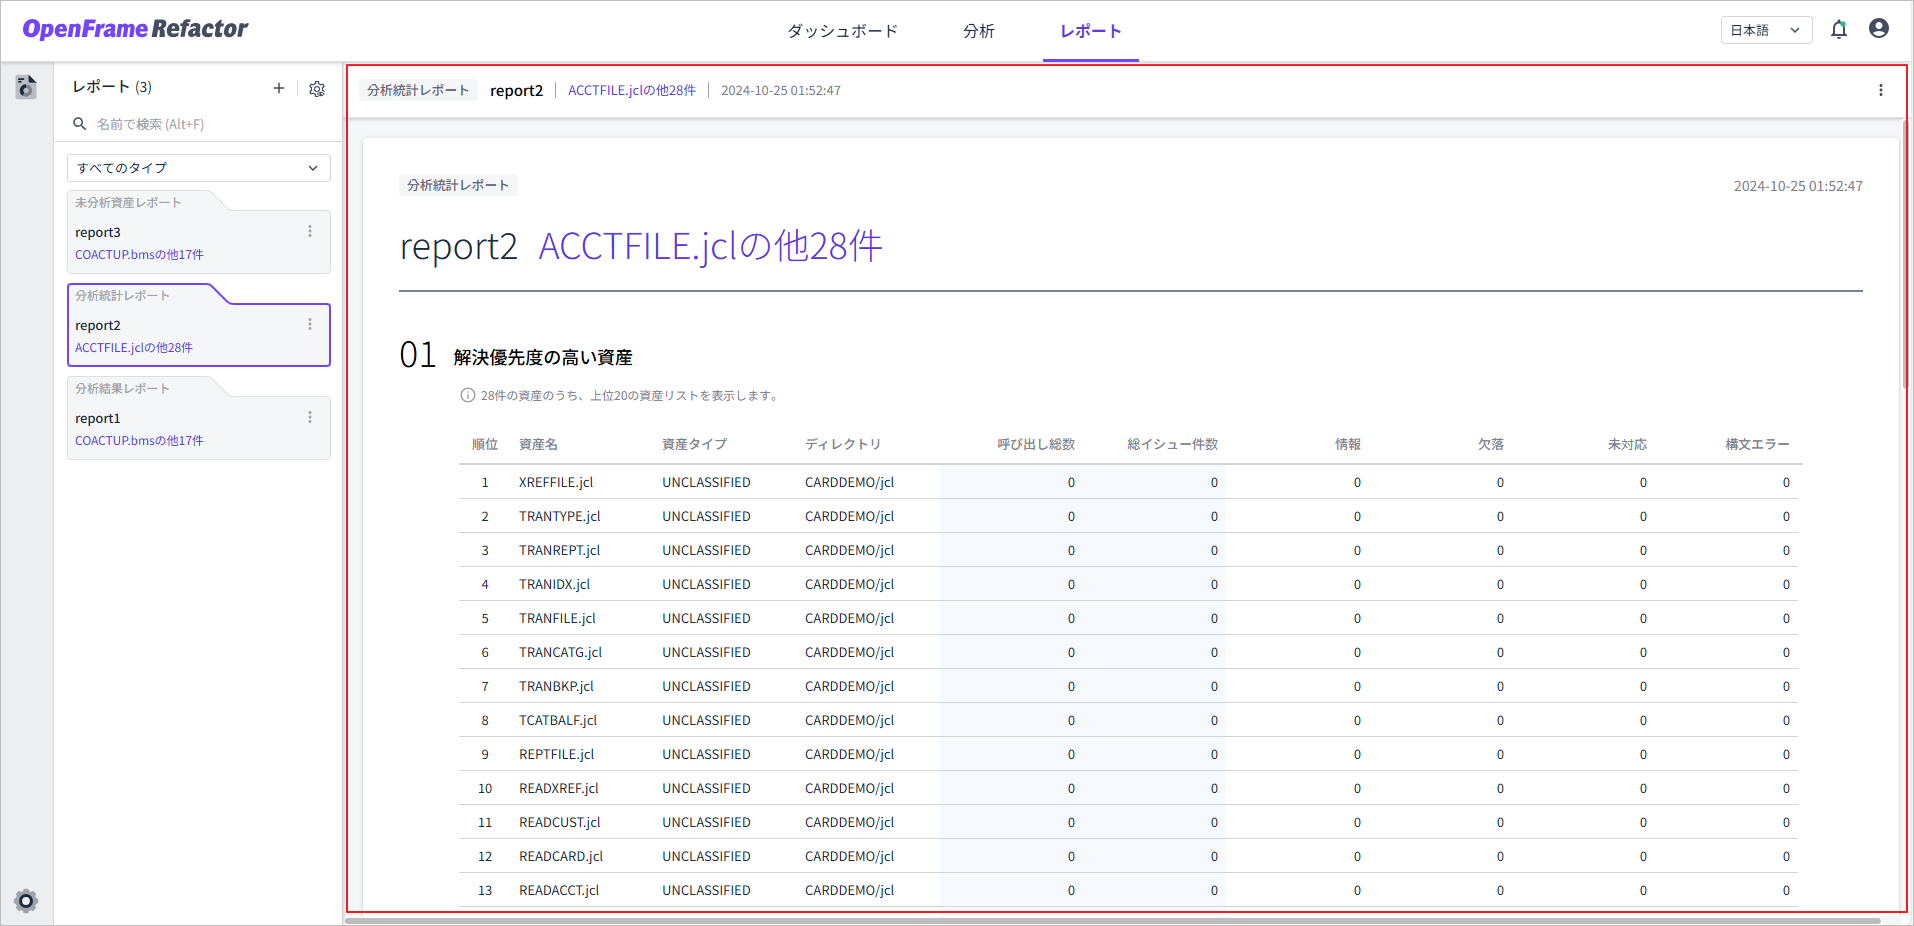Click ACCTFILE.jclの他28件 in report header bar
1914x926 pixels.
(x=632, y=90)
